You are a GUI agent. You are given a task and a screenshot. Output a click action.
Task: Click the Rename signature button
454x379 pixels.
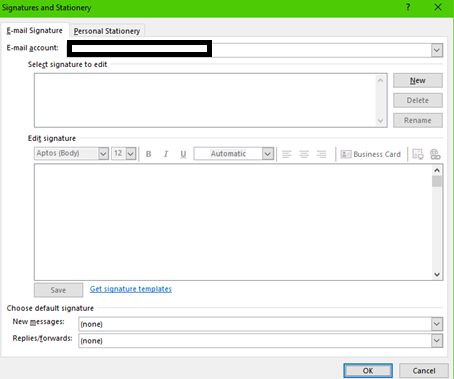418,120
